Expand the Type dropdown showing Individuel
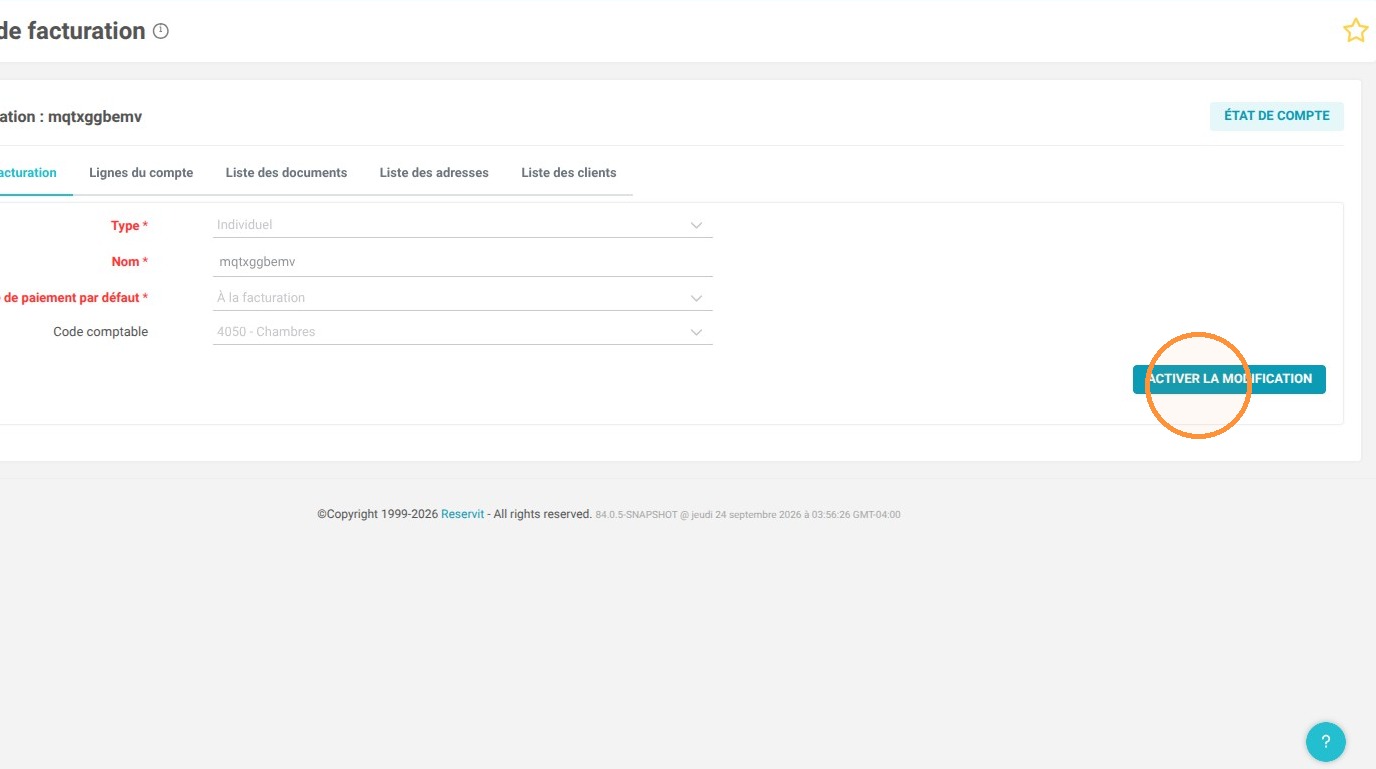This screenshot has height=769, width=1376. 463,225
